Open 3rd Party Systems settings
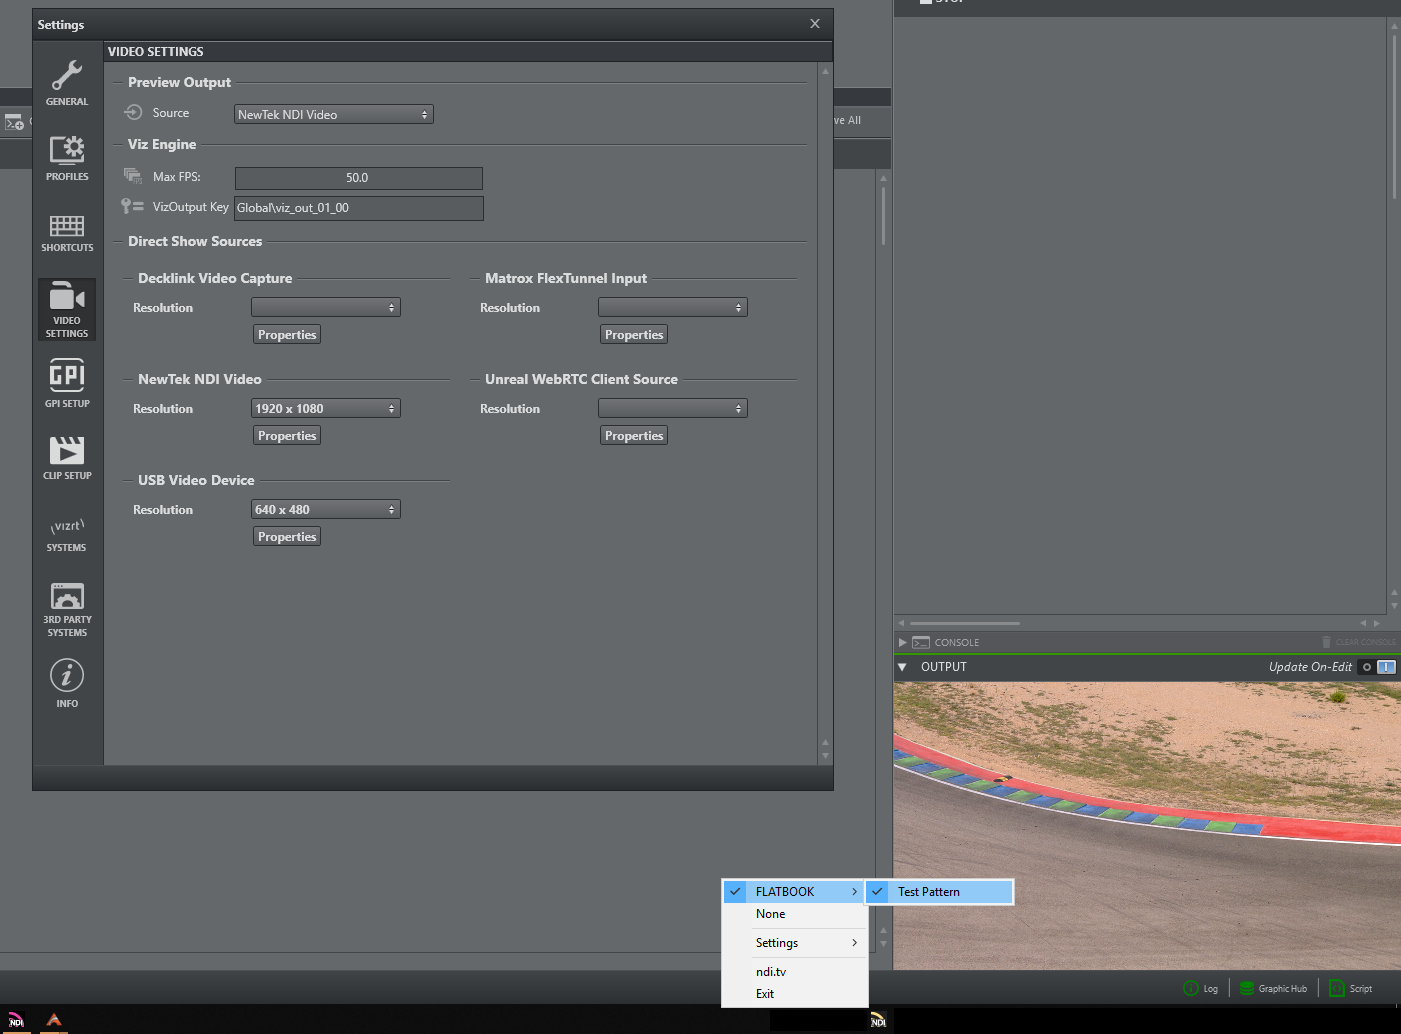1401x1034 pixels. pyautogui.click(x=67, y=608)
